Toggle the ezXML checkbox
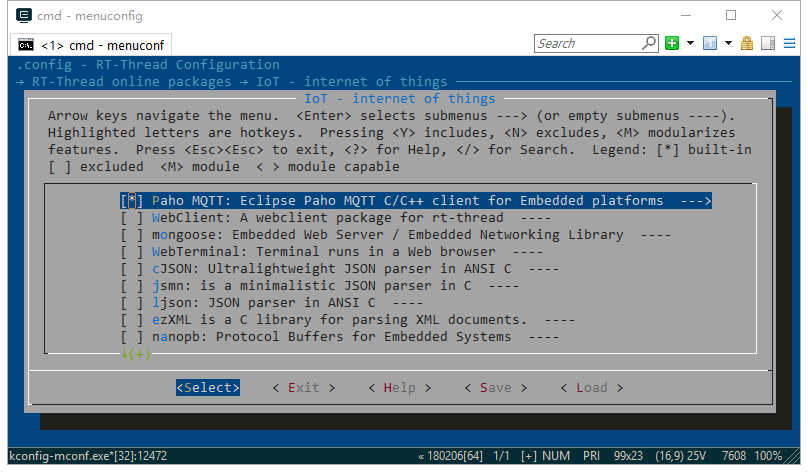The width and height of the screenshot is (808, 472). pos(131,319)
